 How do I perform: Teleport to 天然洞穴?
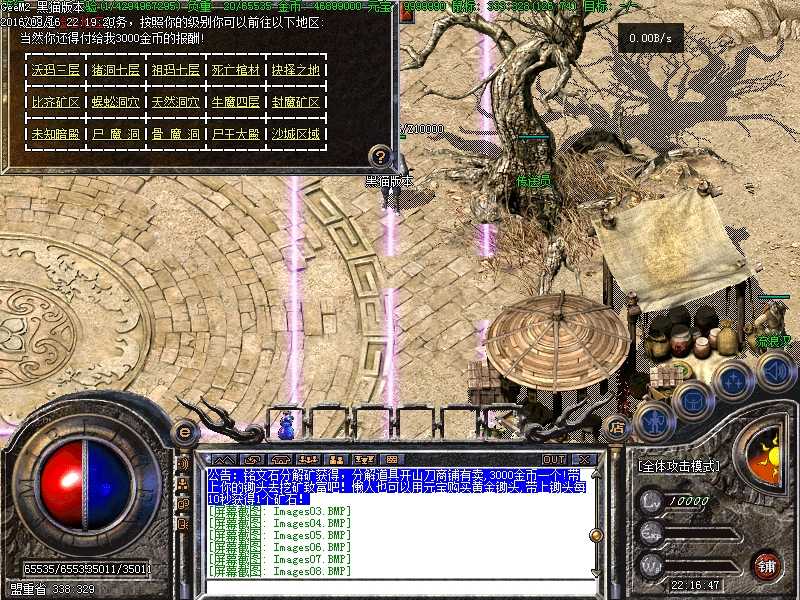(x=176, y=102)
